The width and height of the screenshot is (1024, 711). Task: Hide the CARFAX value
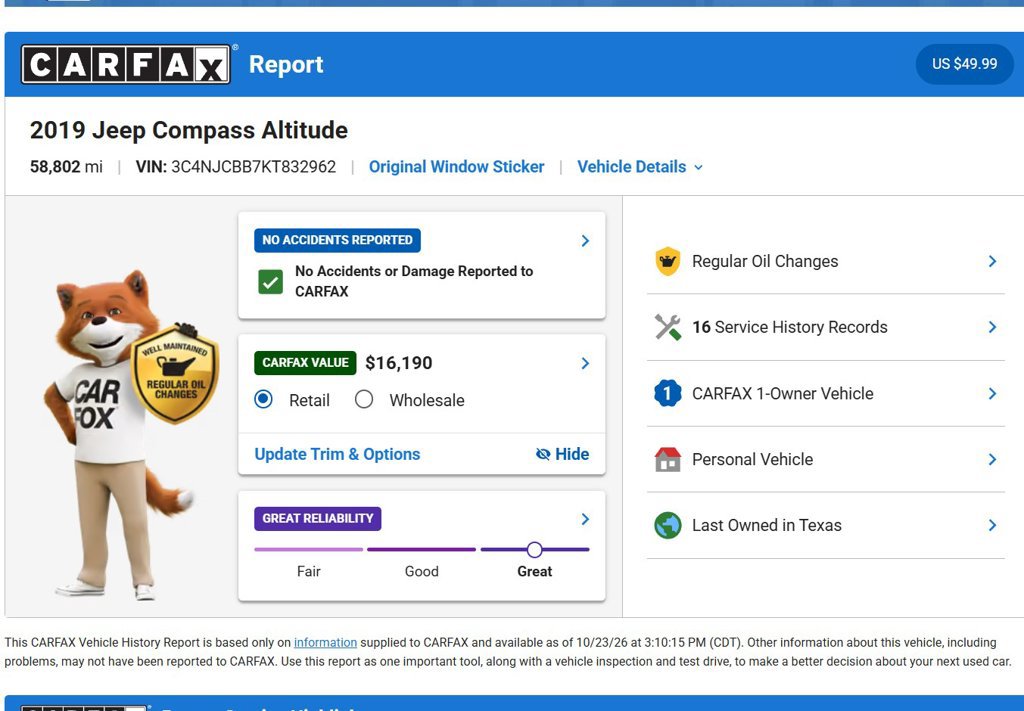pos(562,454)
